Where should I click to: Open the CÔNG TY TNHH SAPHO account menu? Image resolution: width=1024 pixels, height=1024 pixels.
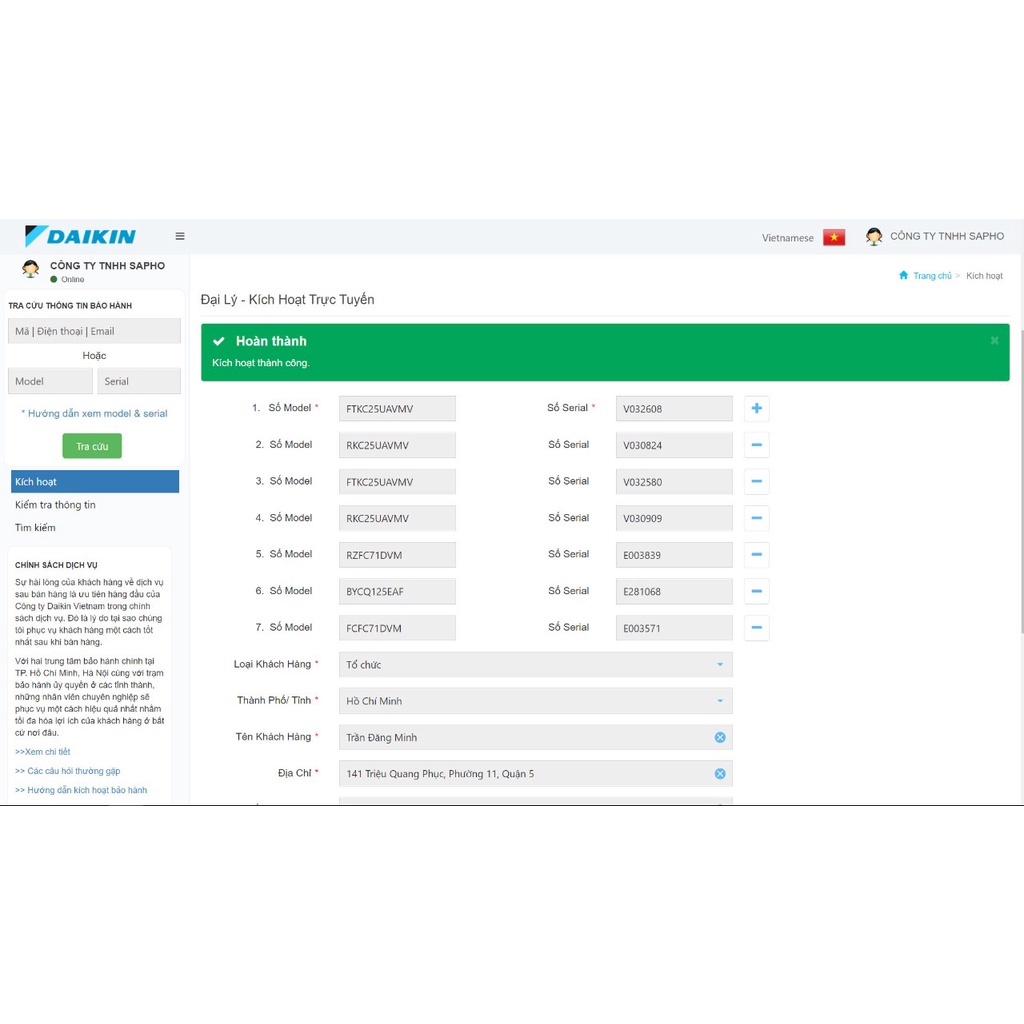pos(935,237)
